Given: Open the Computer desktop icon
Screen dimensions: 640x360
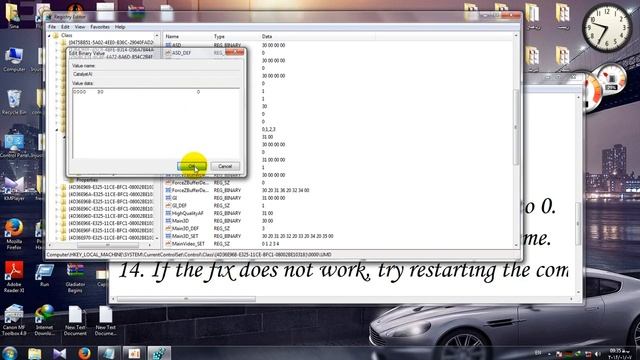Looking at the screenshot, I should 14,60.
